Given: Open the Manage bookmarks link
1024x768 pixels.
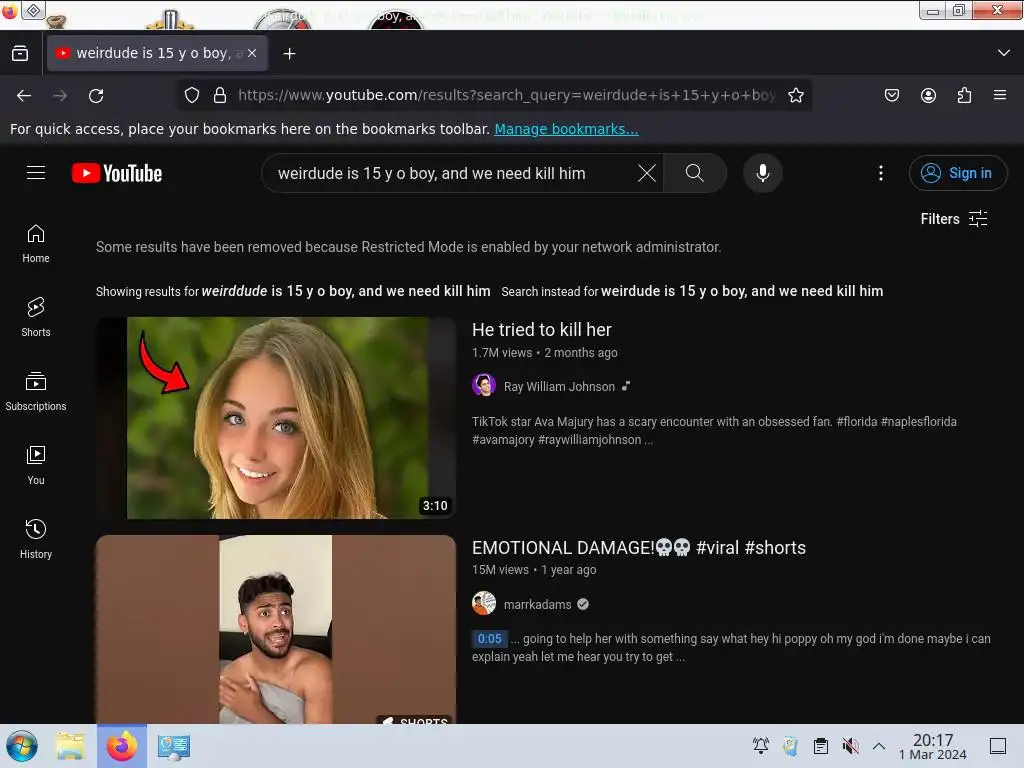Looking at the screenshot, I should 566,129.
